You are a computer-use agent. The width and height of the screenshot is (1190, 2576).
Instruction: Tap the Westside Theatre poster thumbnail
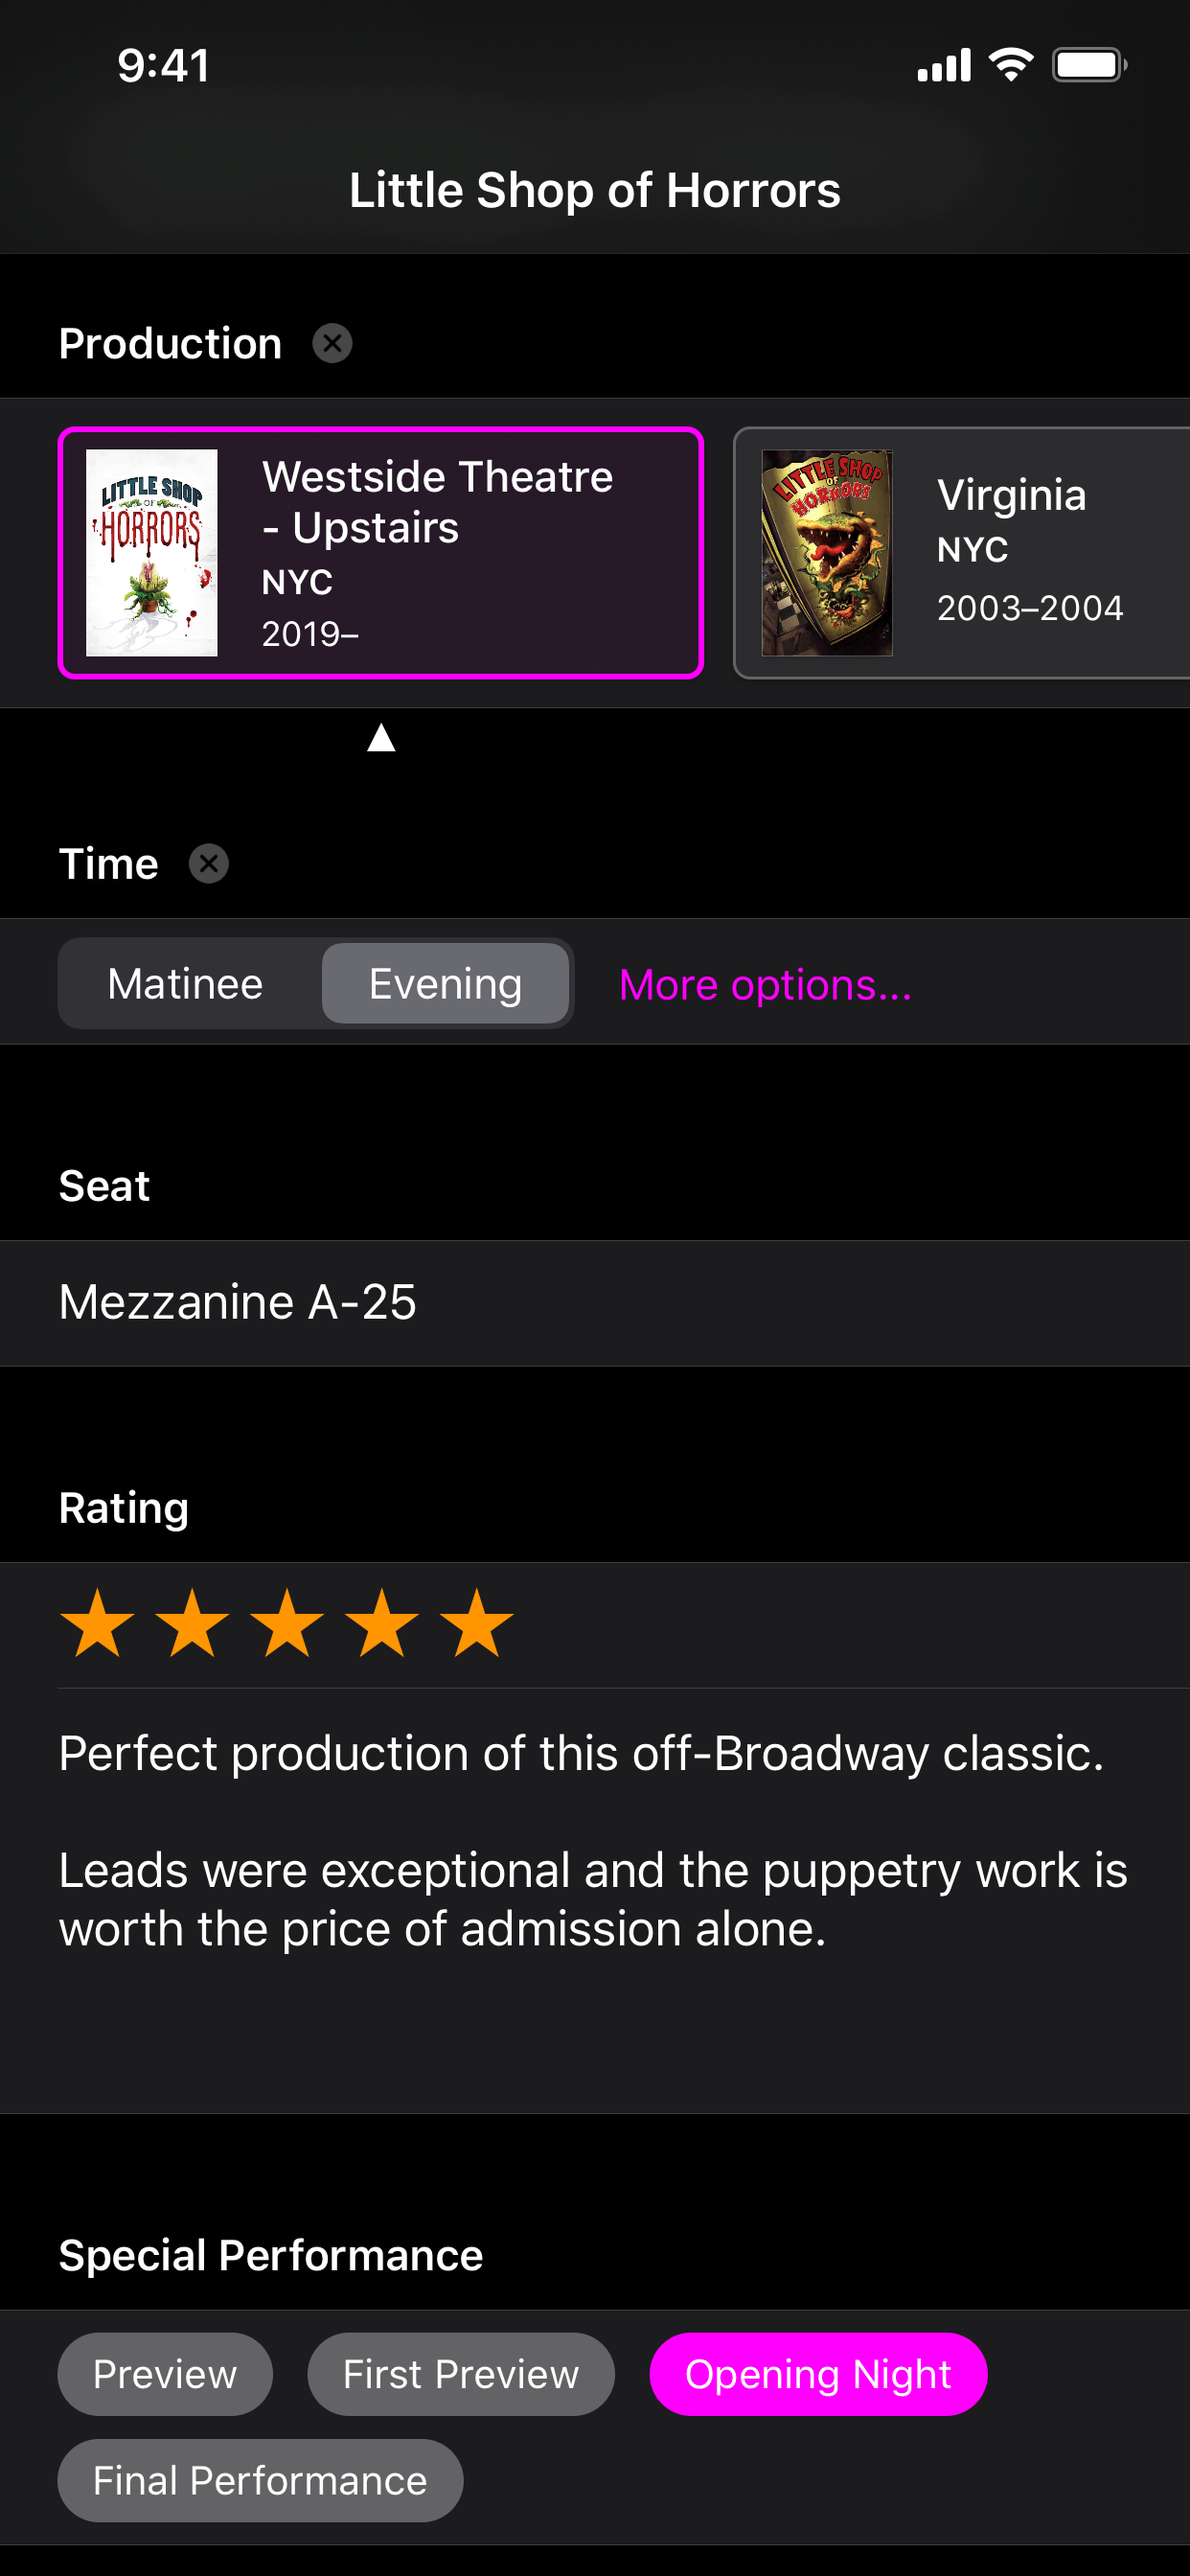(152, 553)
